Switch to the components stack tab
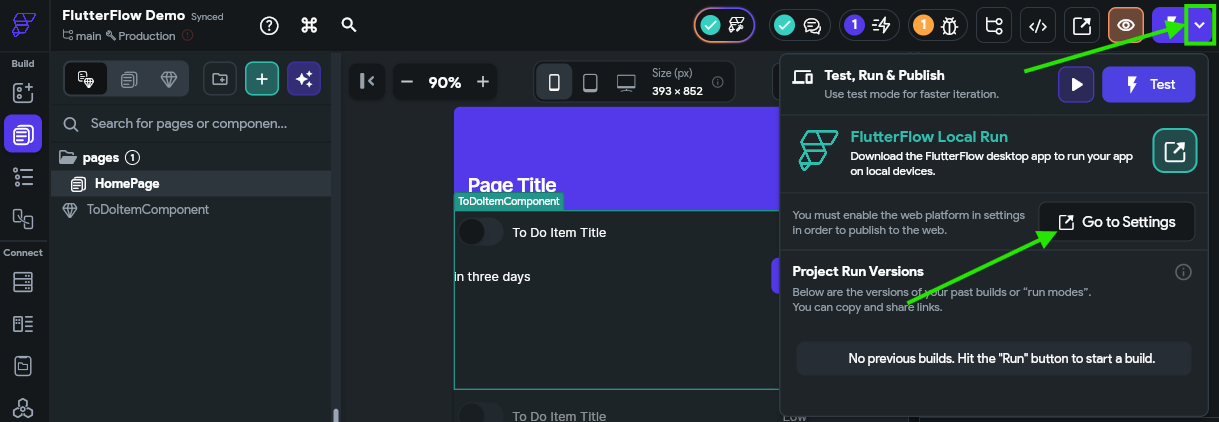Viewport: 1219px width, 422px height. (x=129, y=79)
